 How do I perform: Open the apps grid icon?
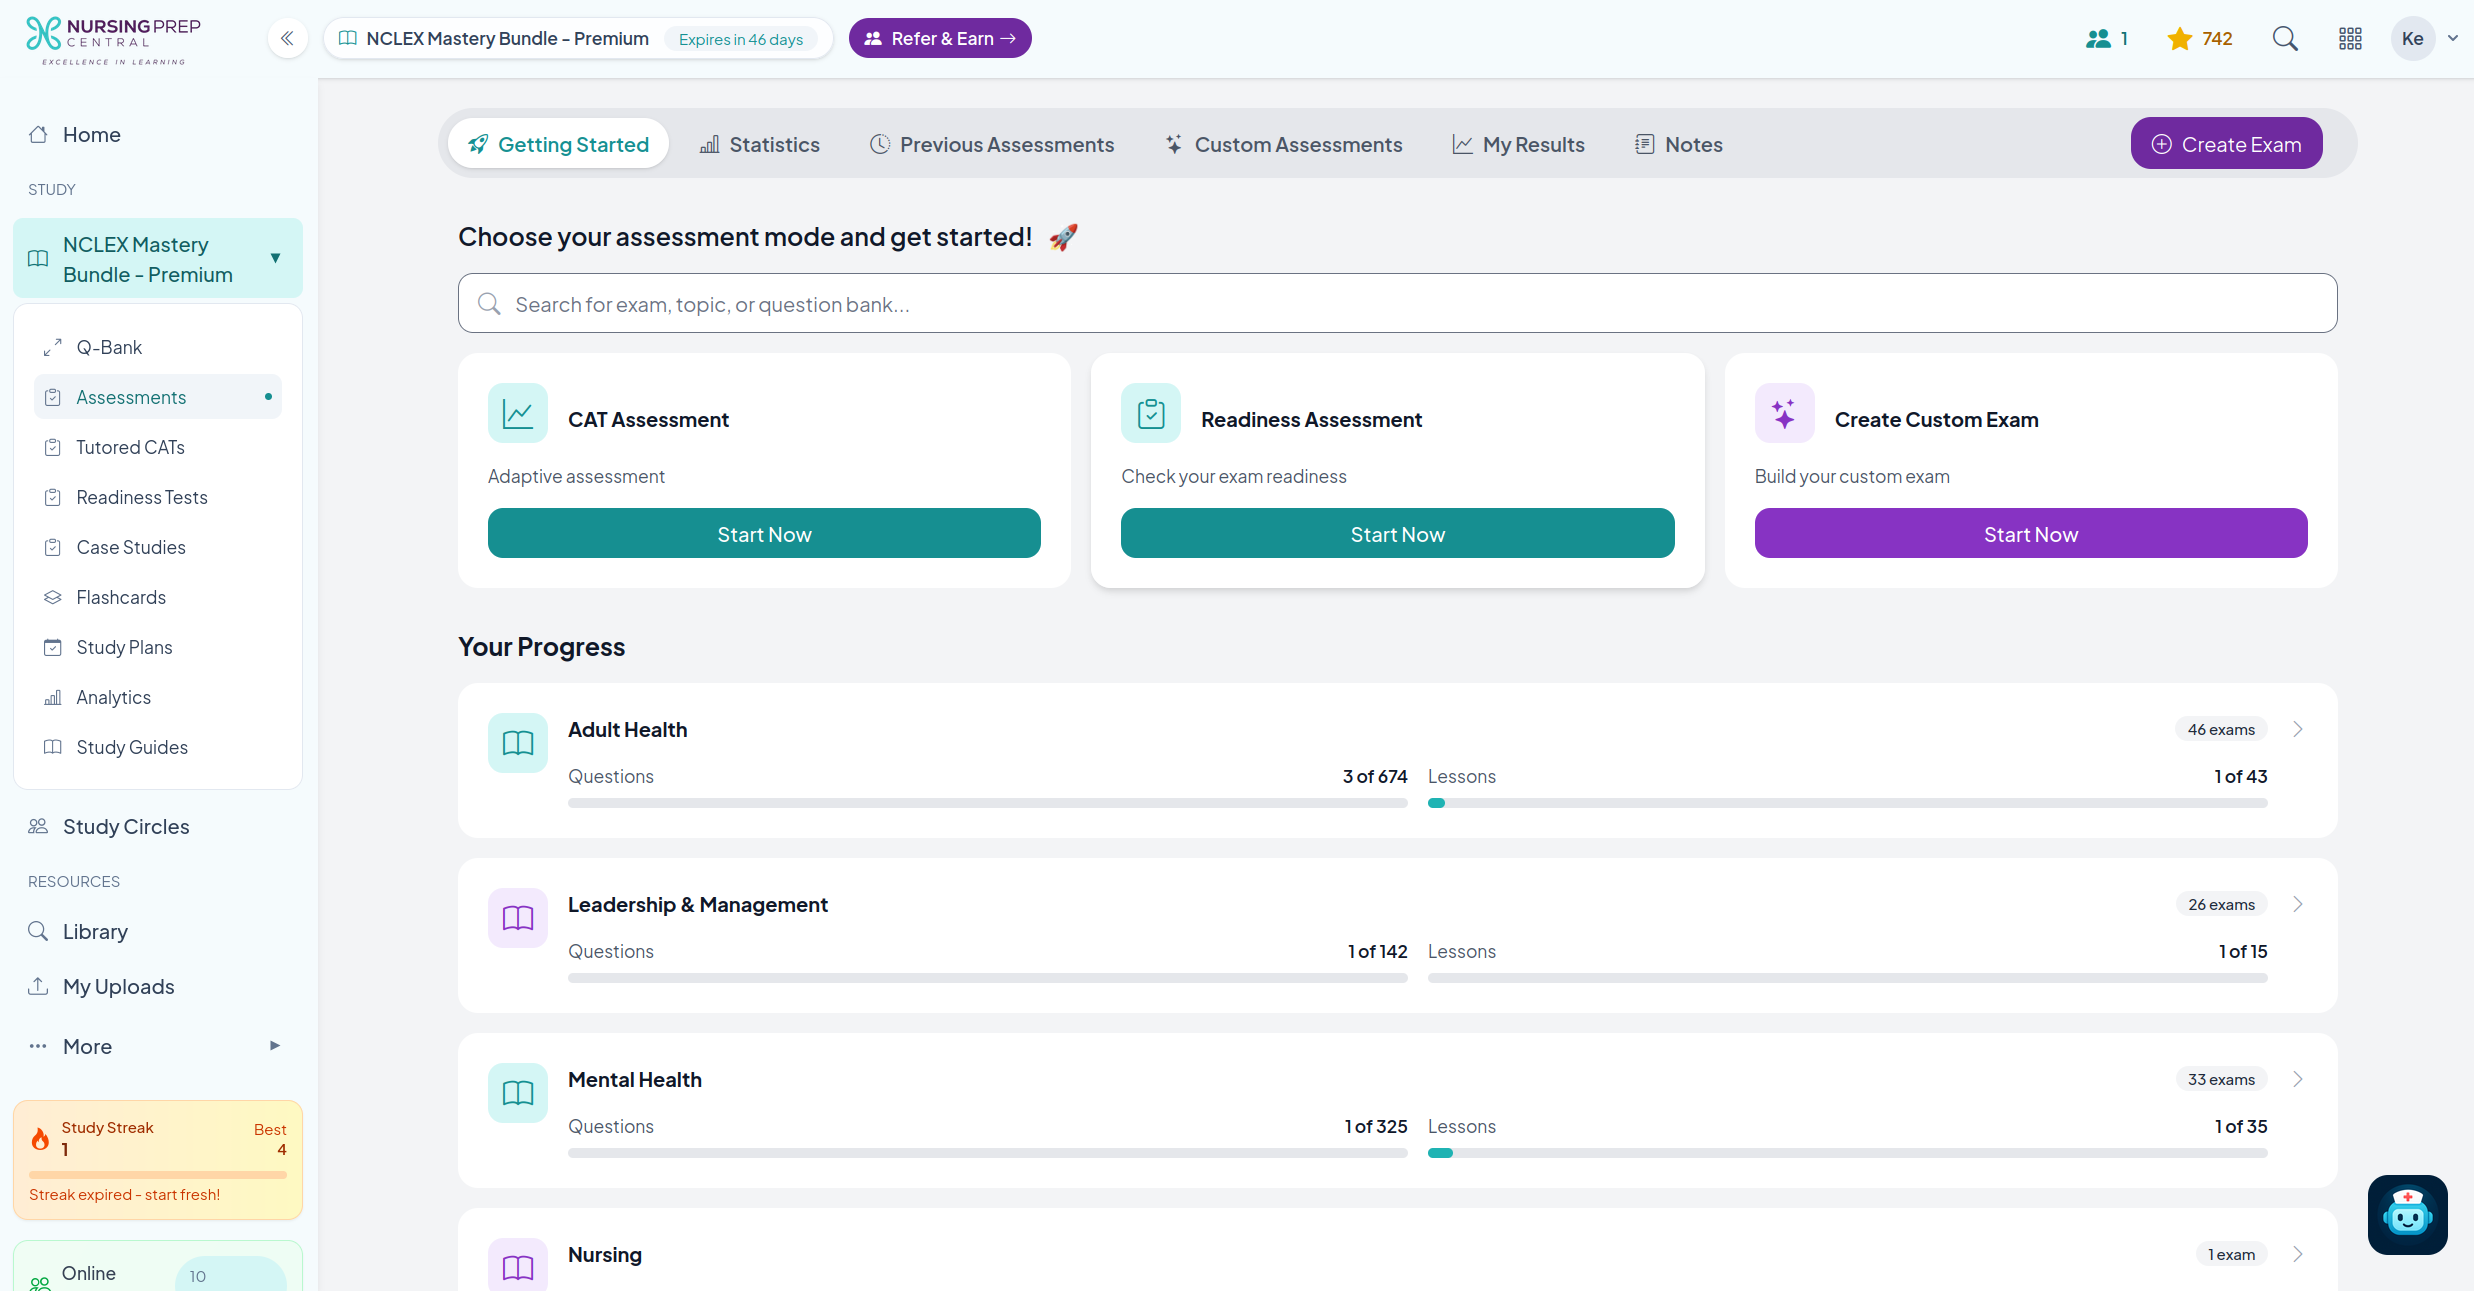[2350, 39]
